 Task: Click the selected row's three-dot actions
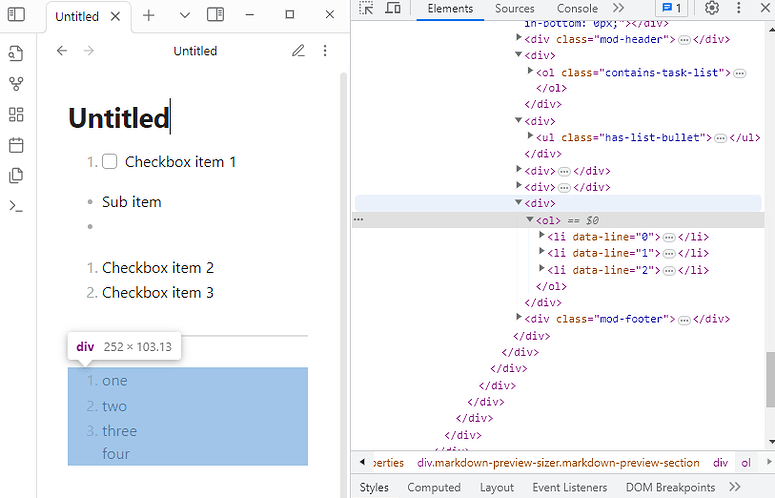[359, 219]
